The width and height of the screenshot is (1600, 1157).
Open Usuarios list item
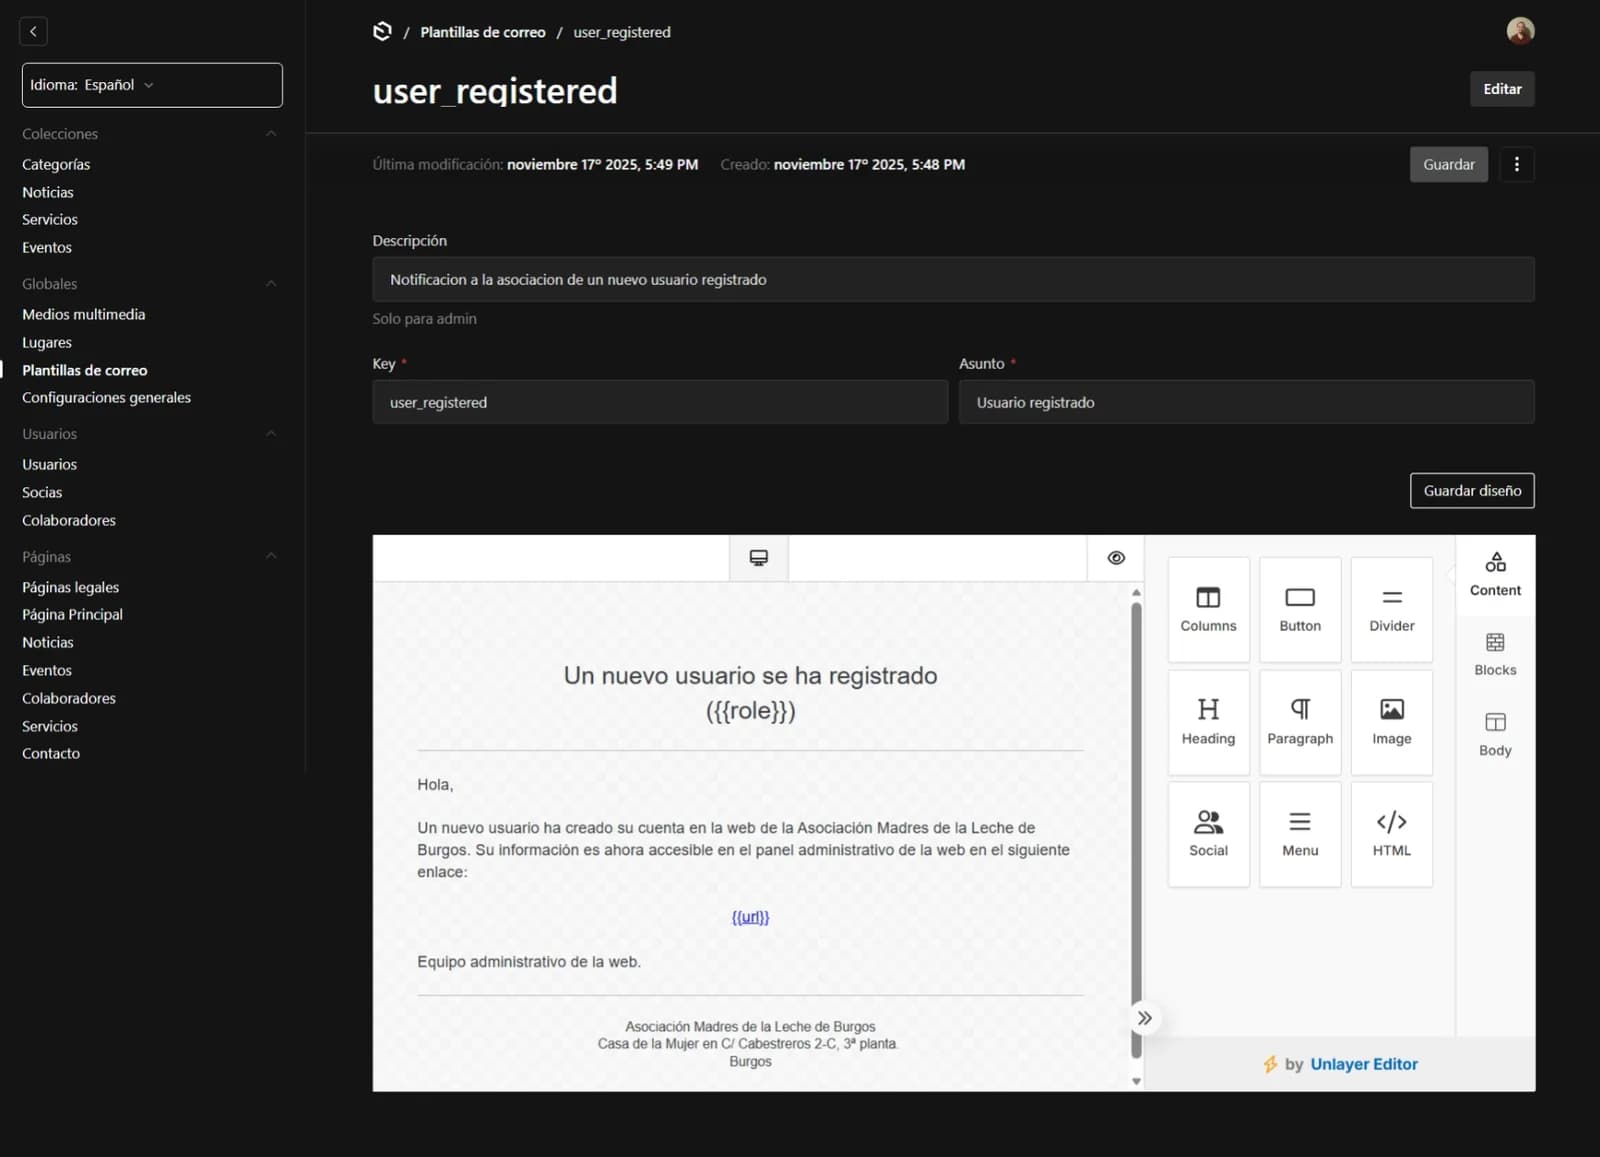pyautogui.click(x=49, y=464)
